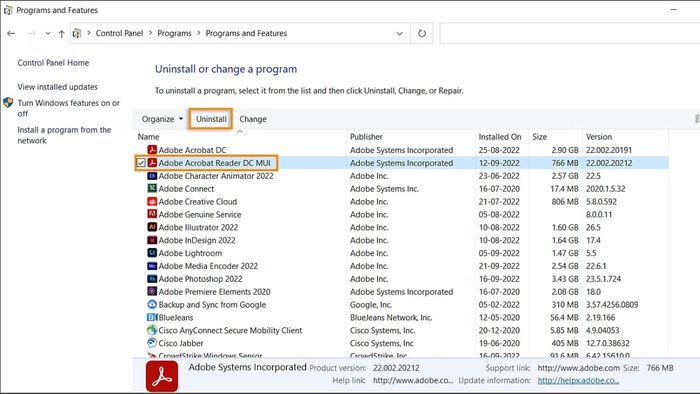Click the Change button
Image resolution: width=700 pixels, height=394 pixels.
[x=253, y=119]
